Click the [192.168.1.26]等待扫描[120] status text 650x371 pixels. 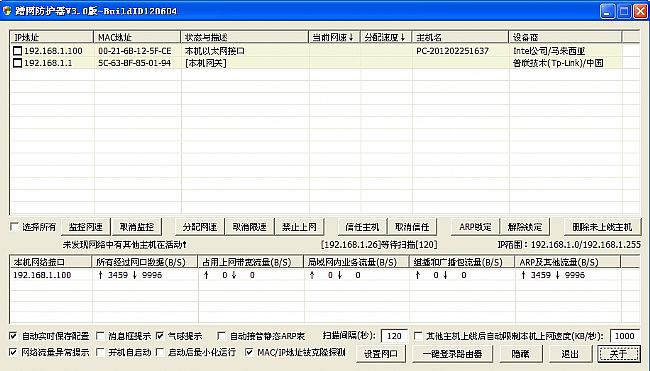click(379, 245)
